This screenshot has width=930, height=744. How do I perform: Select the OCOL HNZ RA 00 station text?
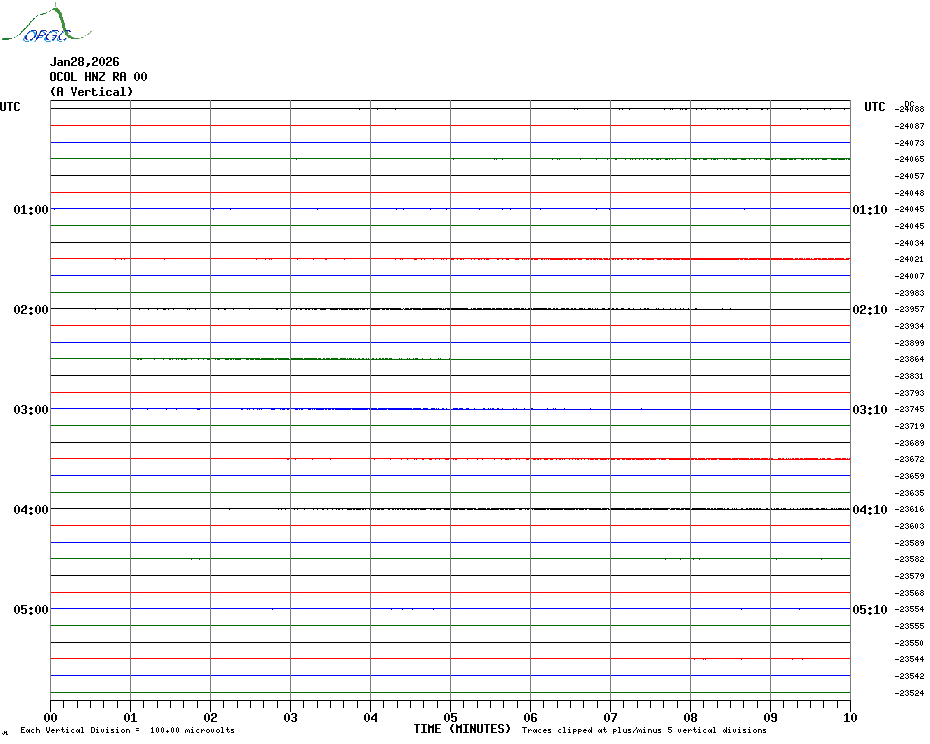click(98, 77)
